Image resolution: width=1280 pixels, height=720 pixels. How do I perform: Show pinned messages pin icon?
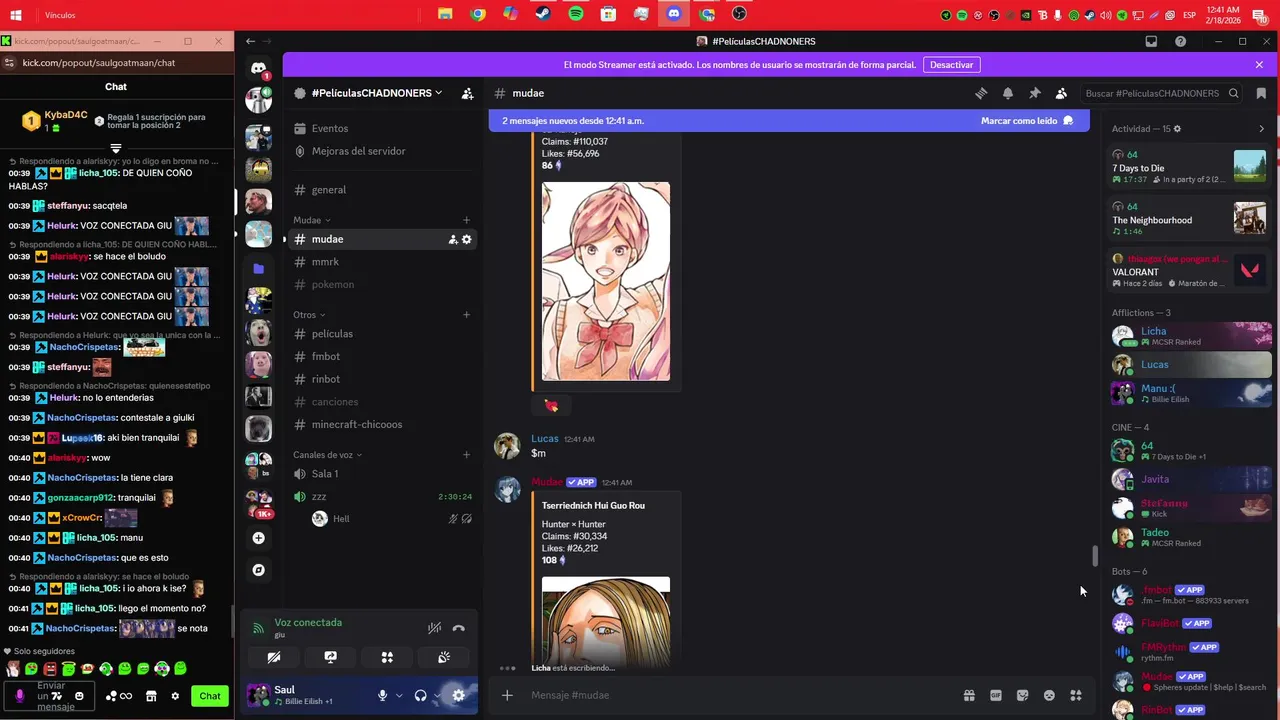tap(1035, 93)
